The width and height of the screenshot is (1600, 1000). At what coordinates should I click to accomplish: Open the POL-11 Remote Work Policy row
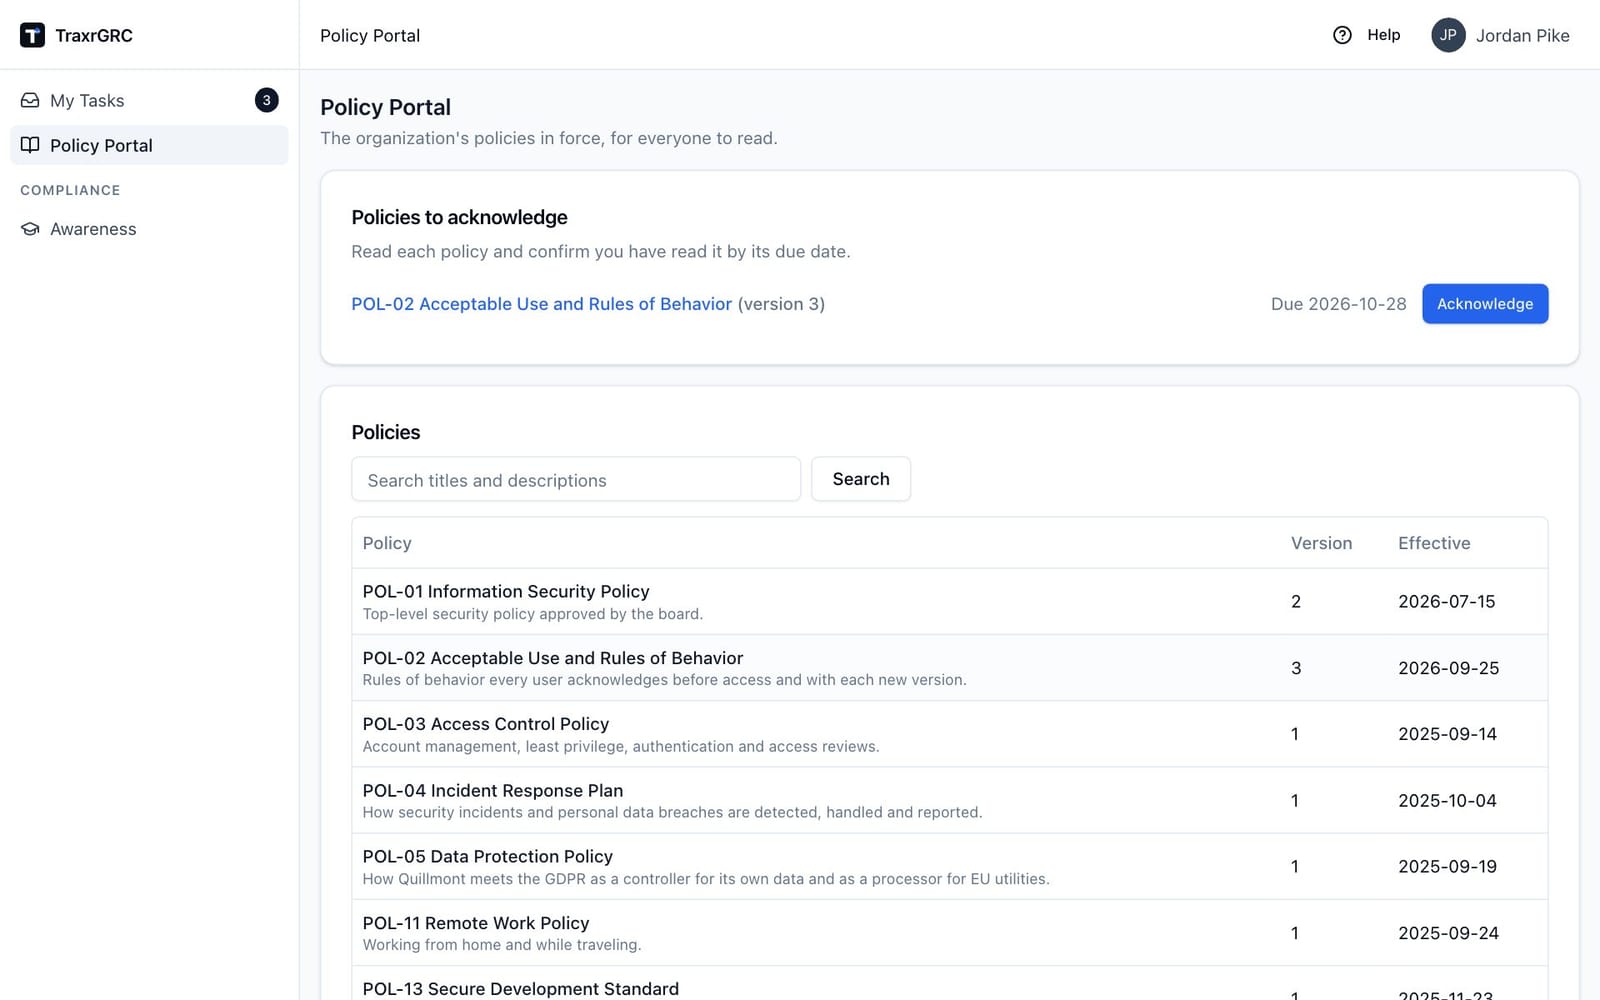[x=950, y=933]
